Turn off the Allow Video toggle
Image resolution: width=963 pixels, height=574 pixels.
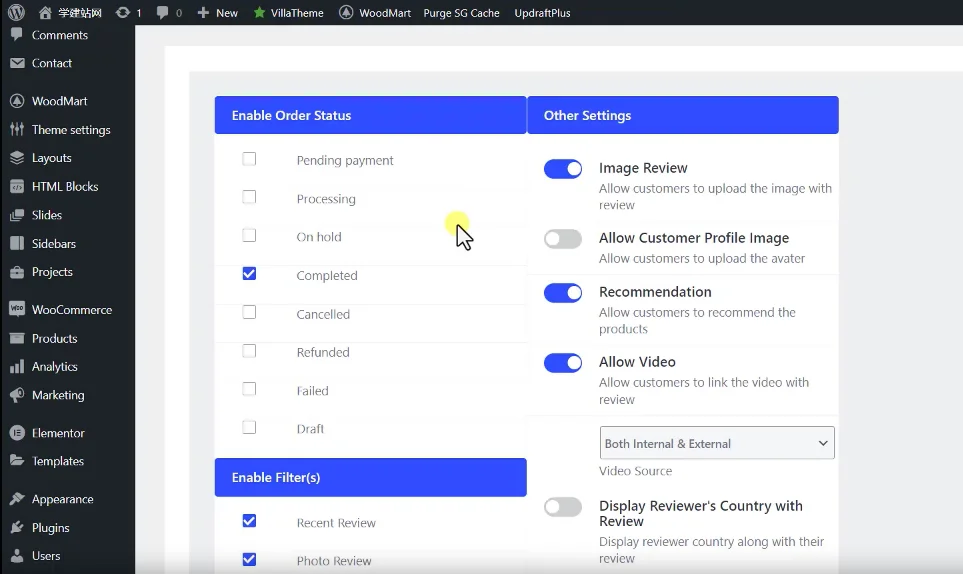[x=563, y=363]
